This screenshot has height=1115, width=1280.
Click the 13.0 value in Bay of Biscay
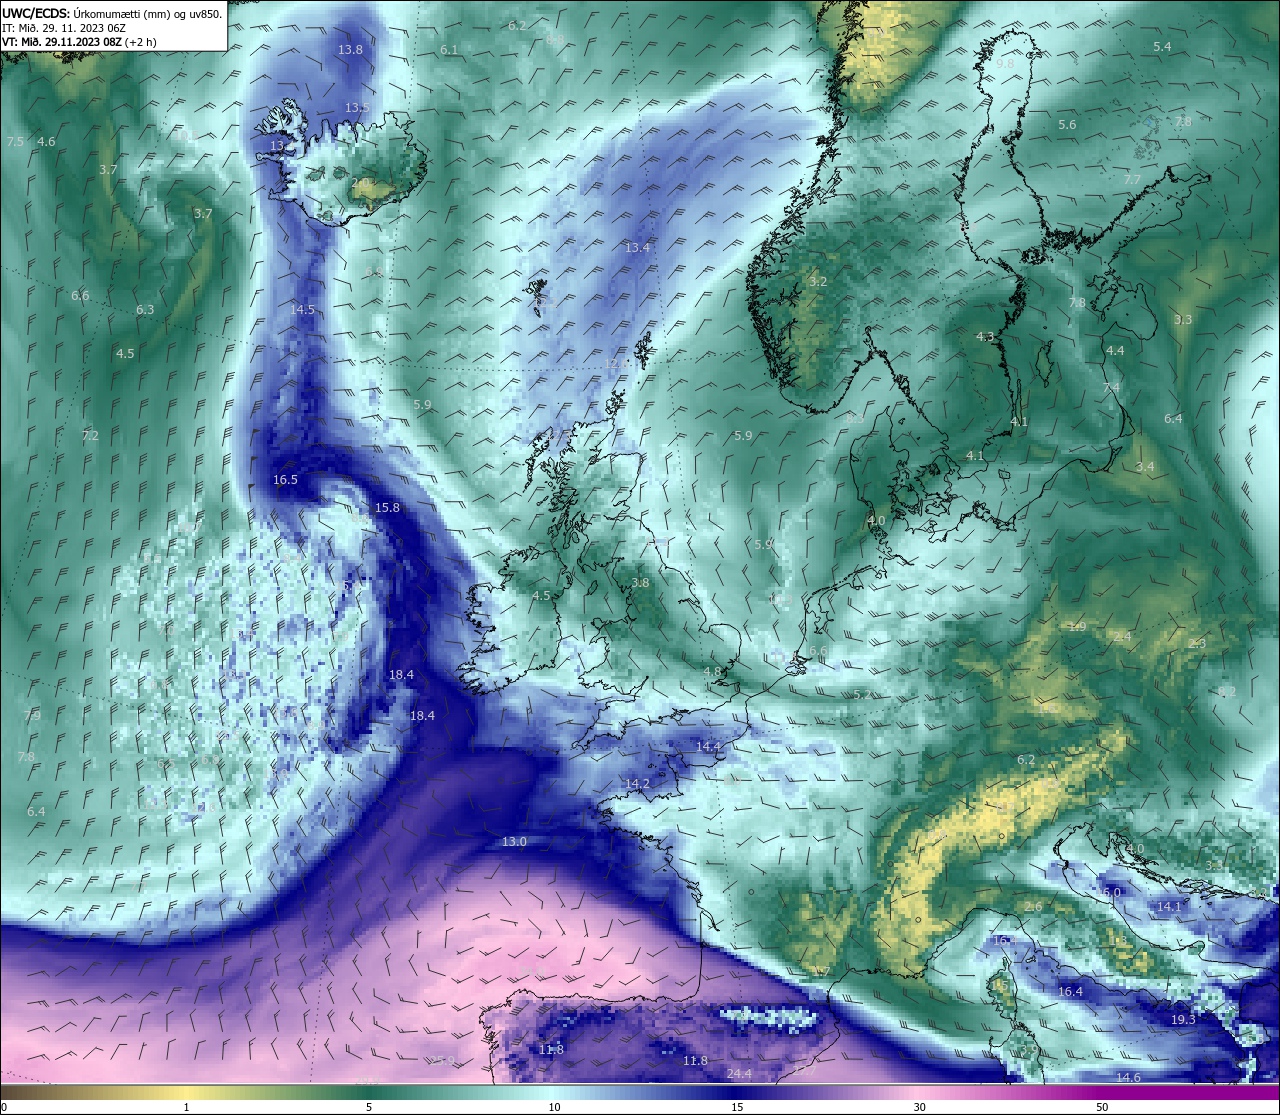coord(514,842)
